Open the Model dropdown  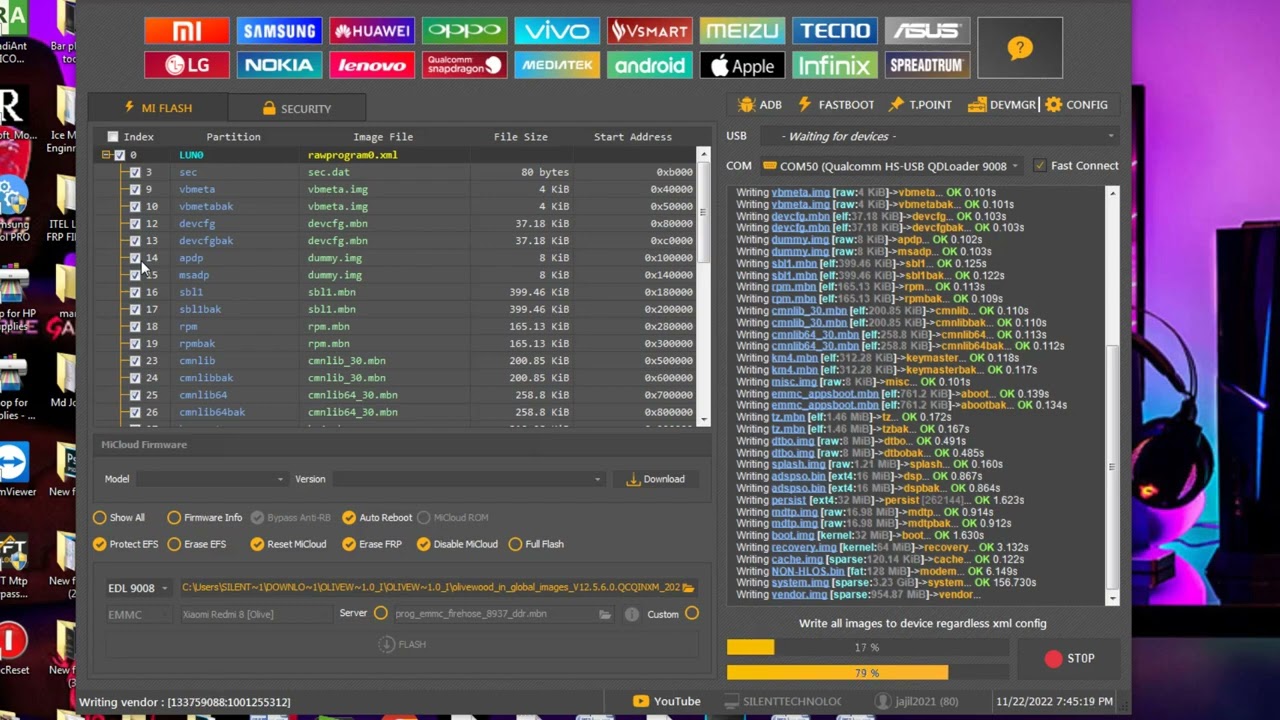[x=211, y=479]
